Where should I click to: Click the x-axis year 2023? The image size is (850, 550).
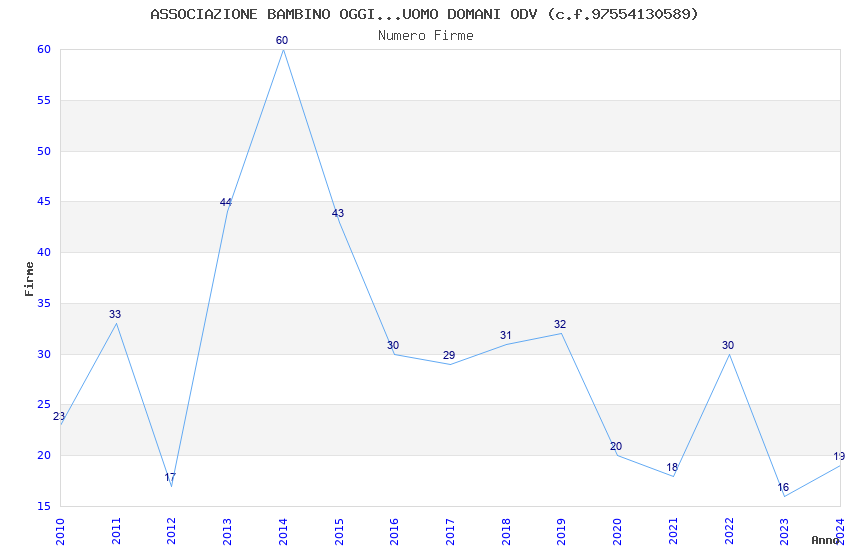(x=784, y=532)
